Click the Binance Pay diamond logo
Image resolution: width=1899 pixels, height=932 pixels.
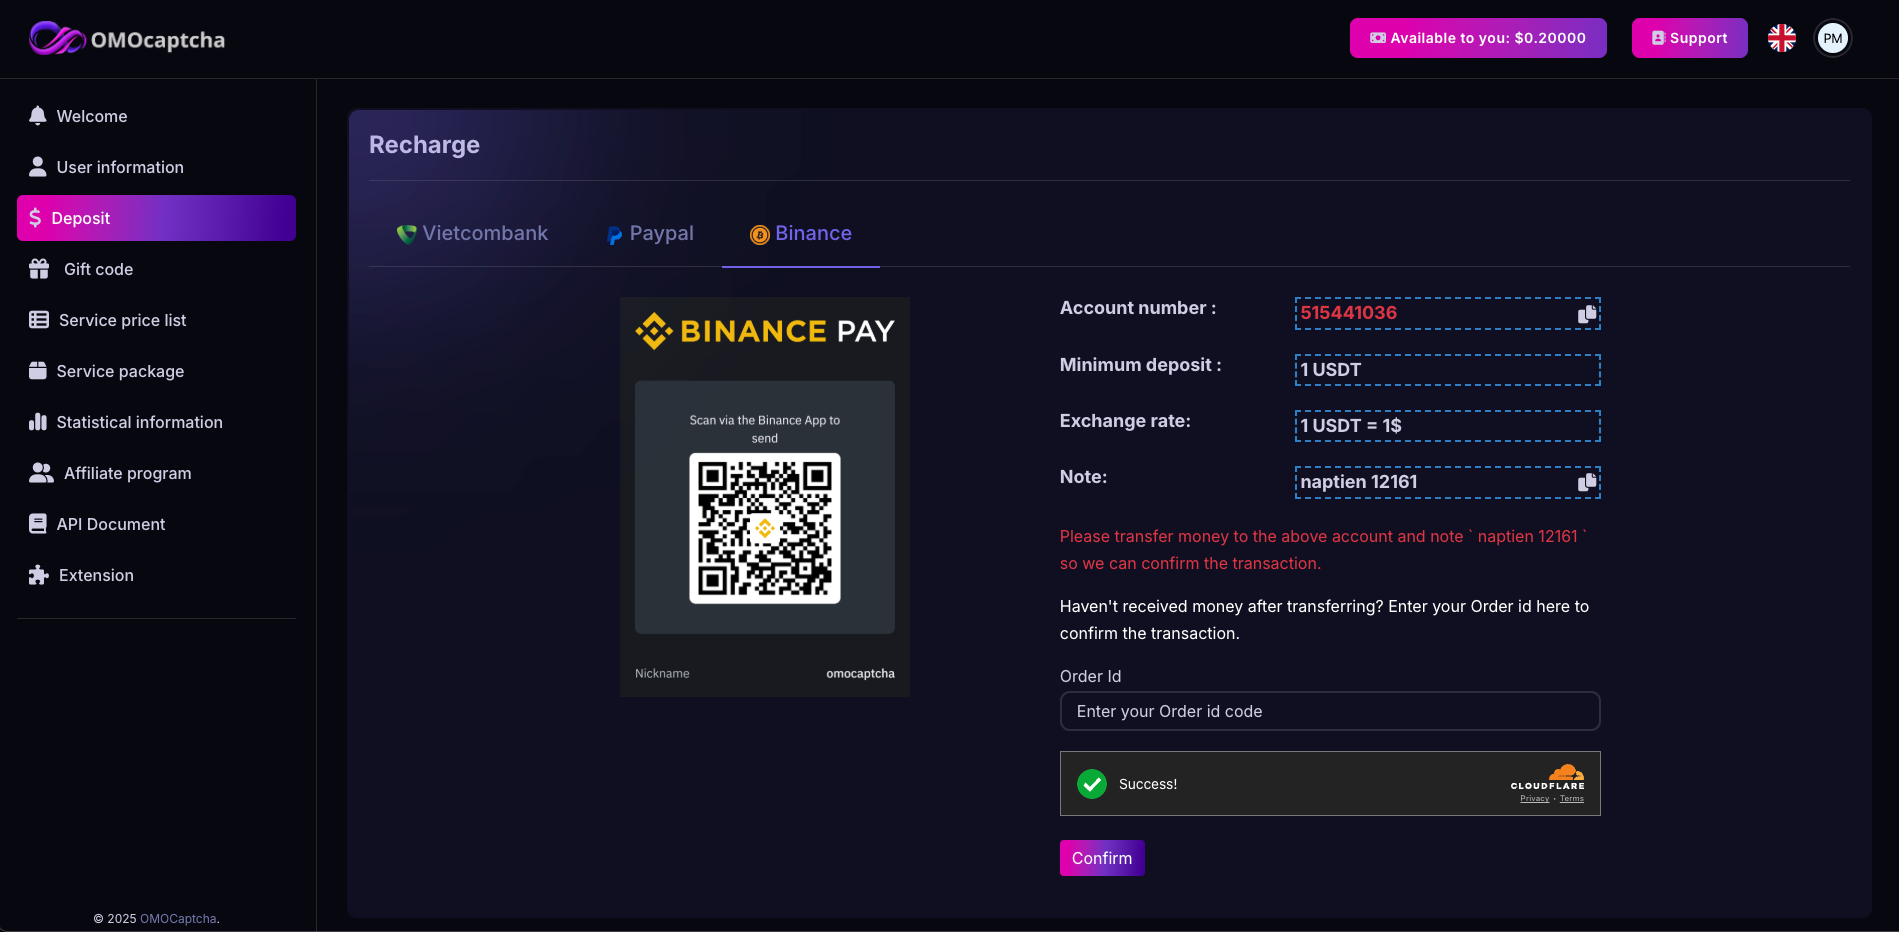(654, 331)
